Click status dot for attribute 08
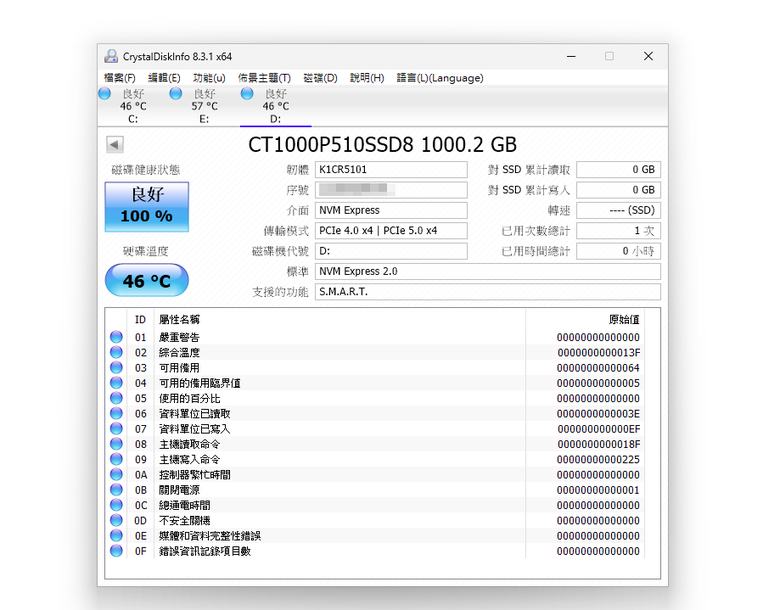Viewport: 780px width, 610px height. tap(116, 444)
